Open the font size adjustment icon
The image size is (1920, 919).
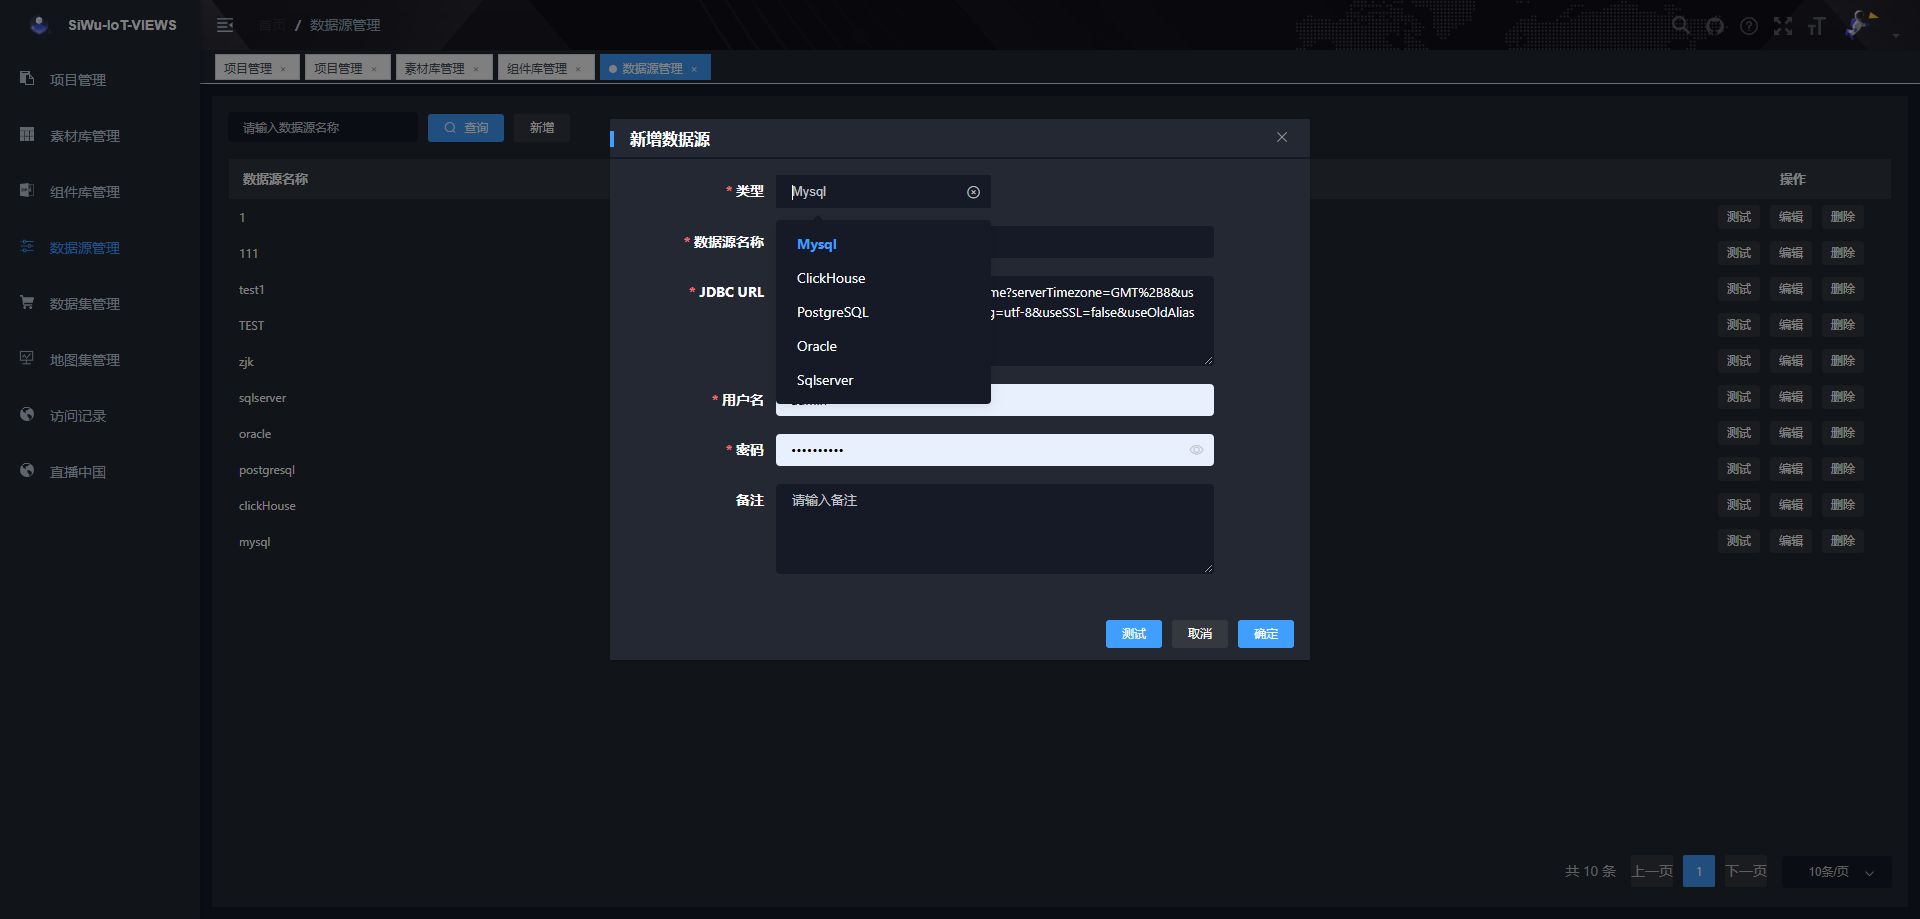pos(1817,26)
